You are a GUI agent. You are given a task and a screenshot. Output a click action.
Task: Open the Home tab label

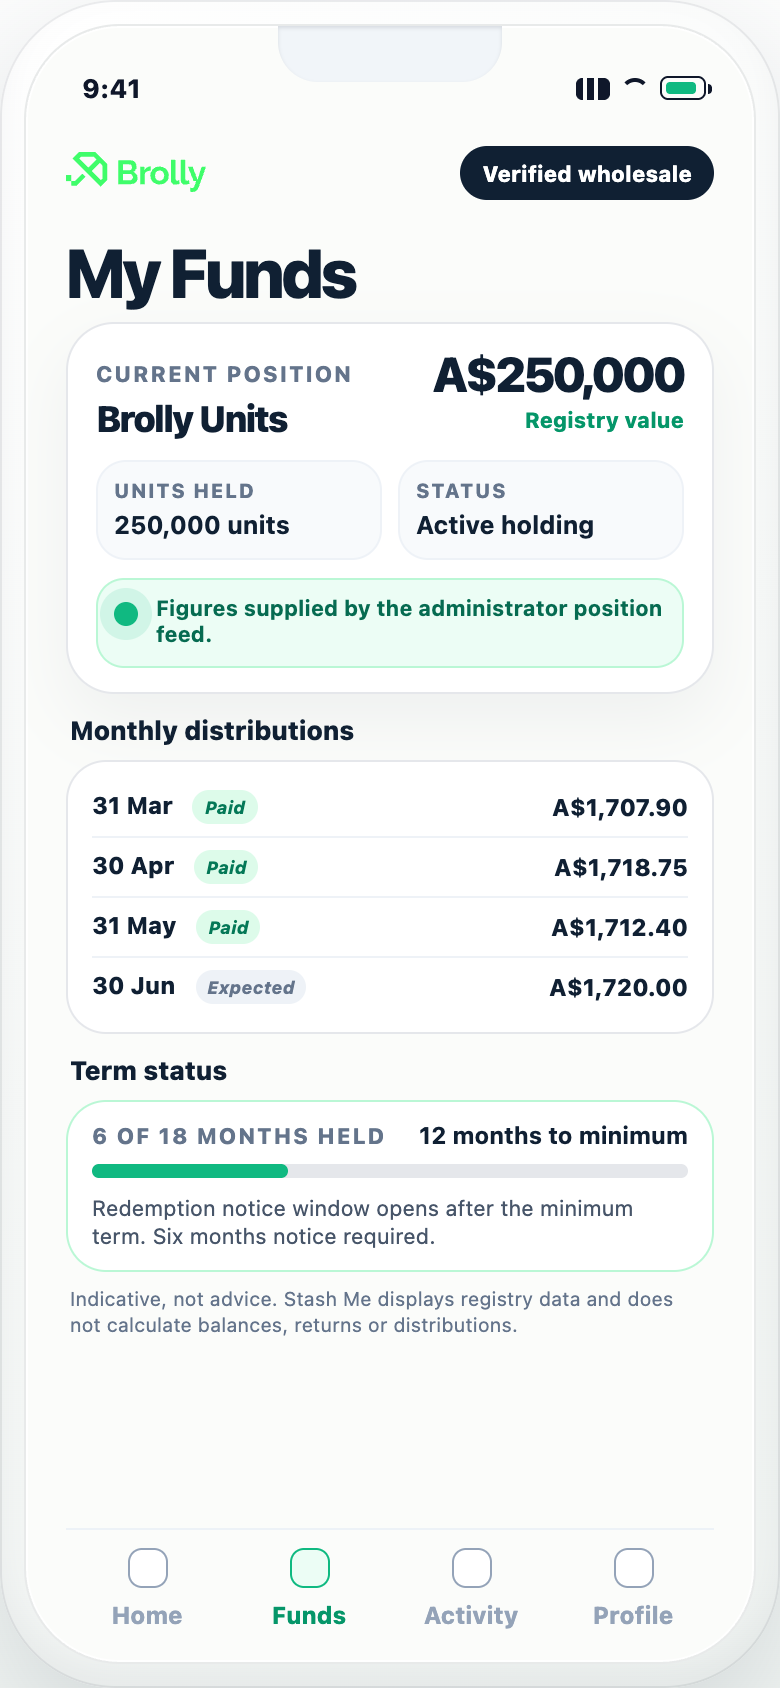[x=147, y=1615]
